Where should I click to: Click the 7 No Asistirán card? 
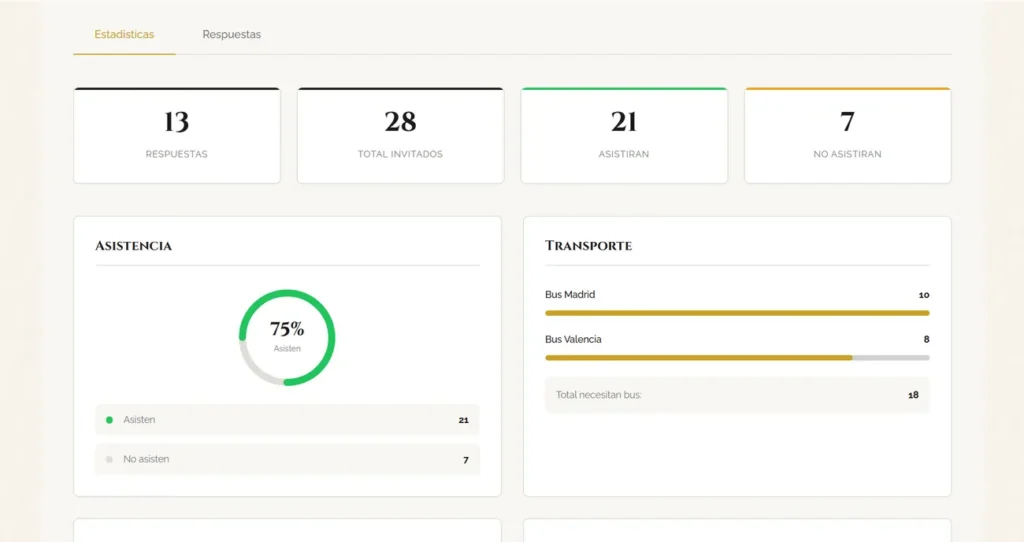847,135
